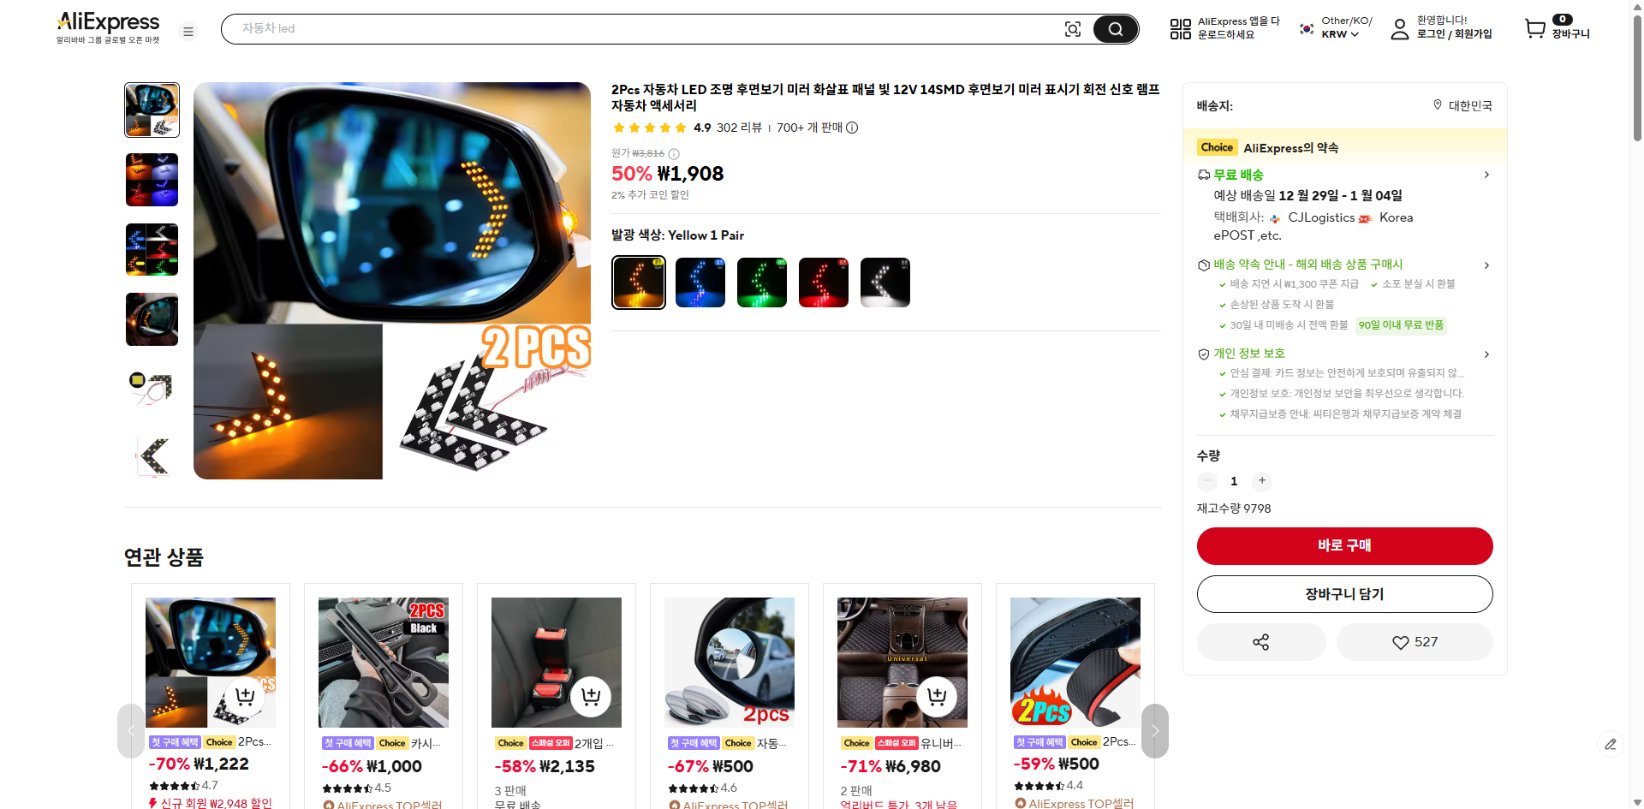Image resolution: width=1644 pixels, height=809 pixels.
Task: Add to wishlist via heart icon 527
Action: point(1414,642)
